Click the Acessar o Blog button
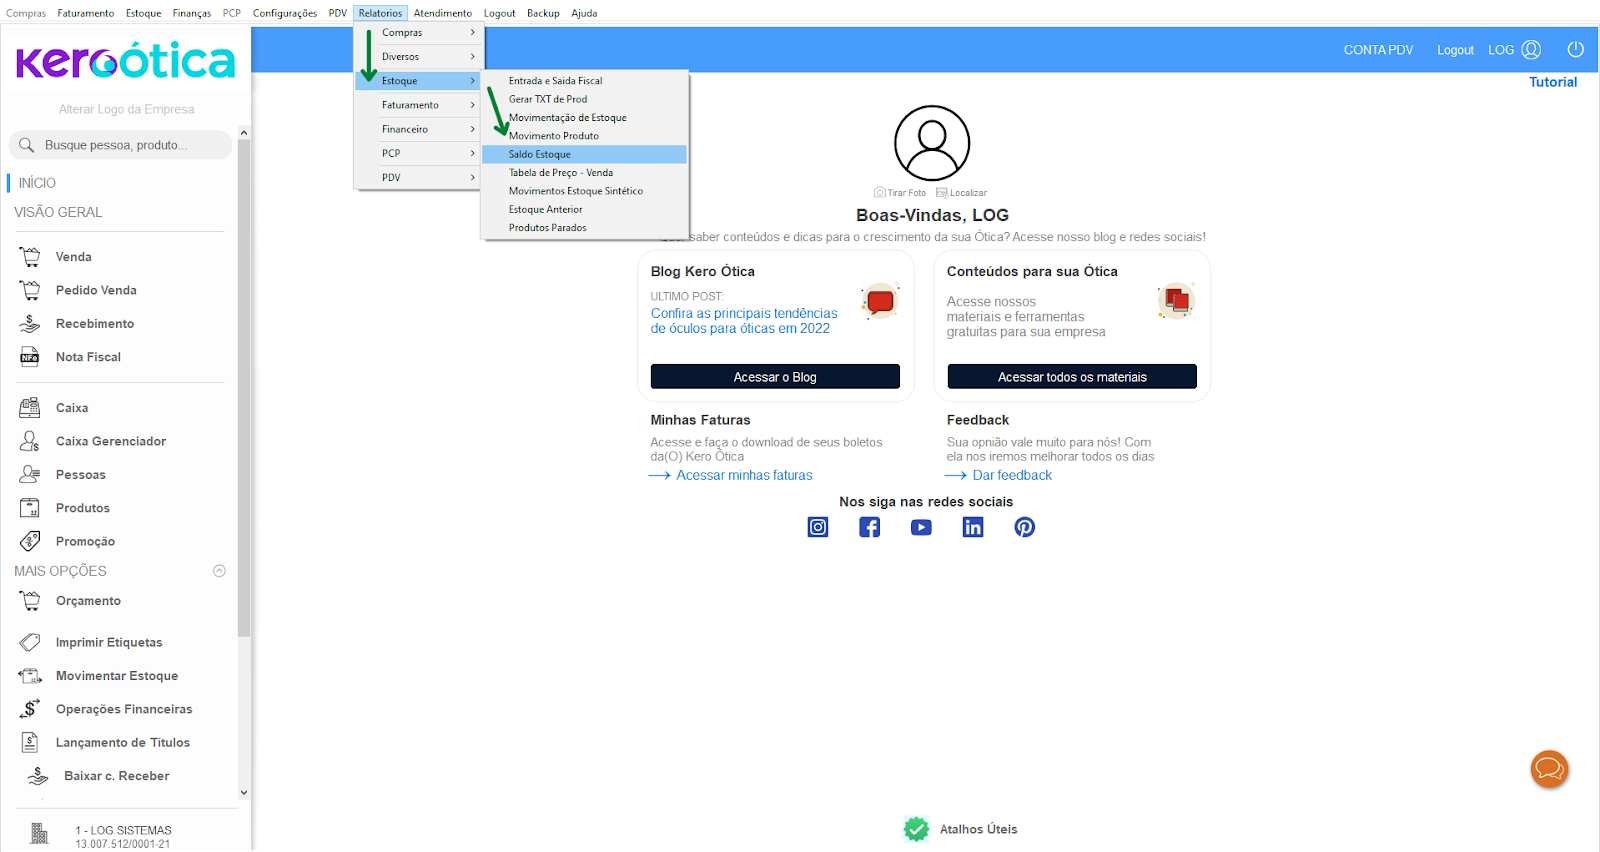The width and height of the screenshot is (1600, 852). pos(775,377)
